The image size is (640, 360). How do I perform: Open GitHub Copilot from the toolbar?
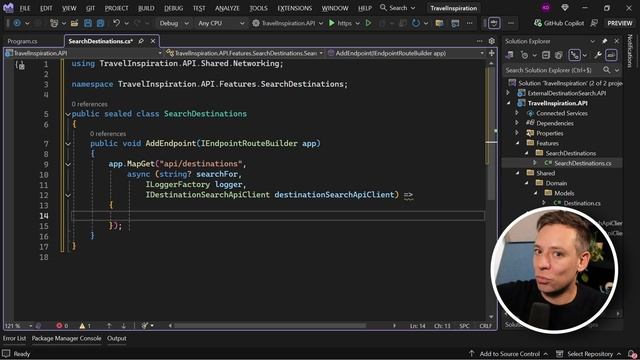tap(559, 23)
